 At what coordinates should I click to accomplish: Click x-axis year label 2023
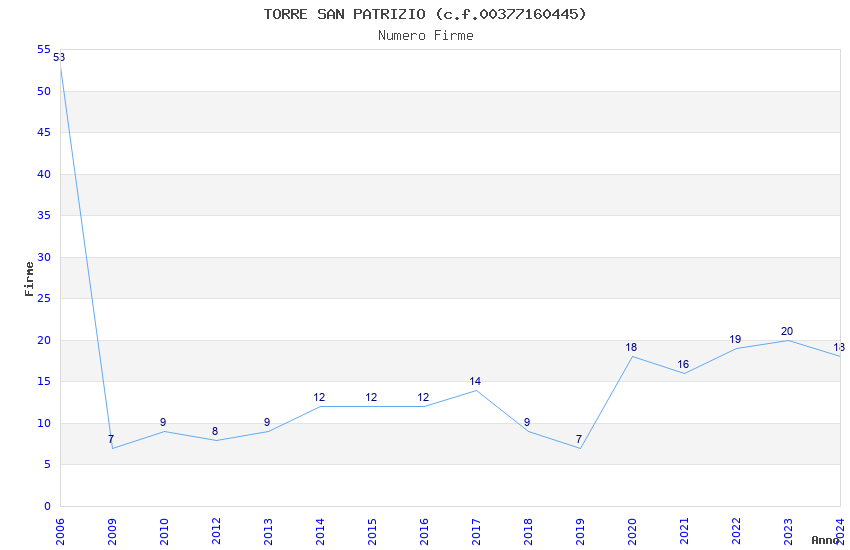(789, 532)
